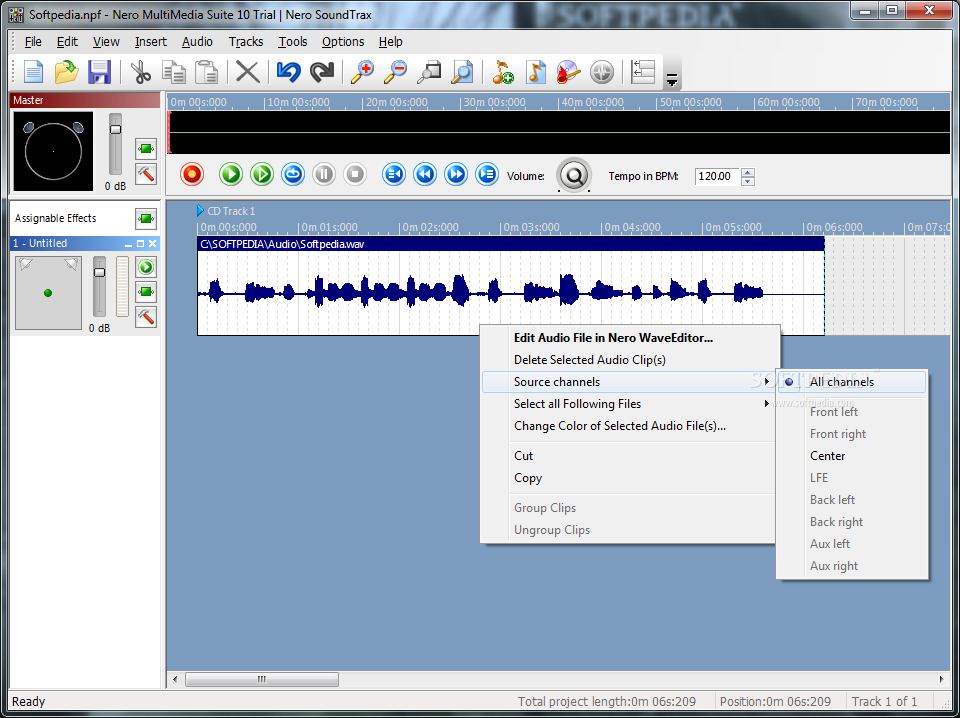Rewind with double-left arrow button
Screen dimensions: 960x718
coord(425,174)
